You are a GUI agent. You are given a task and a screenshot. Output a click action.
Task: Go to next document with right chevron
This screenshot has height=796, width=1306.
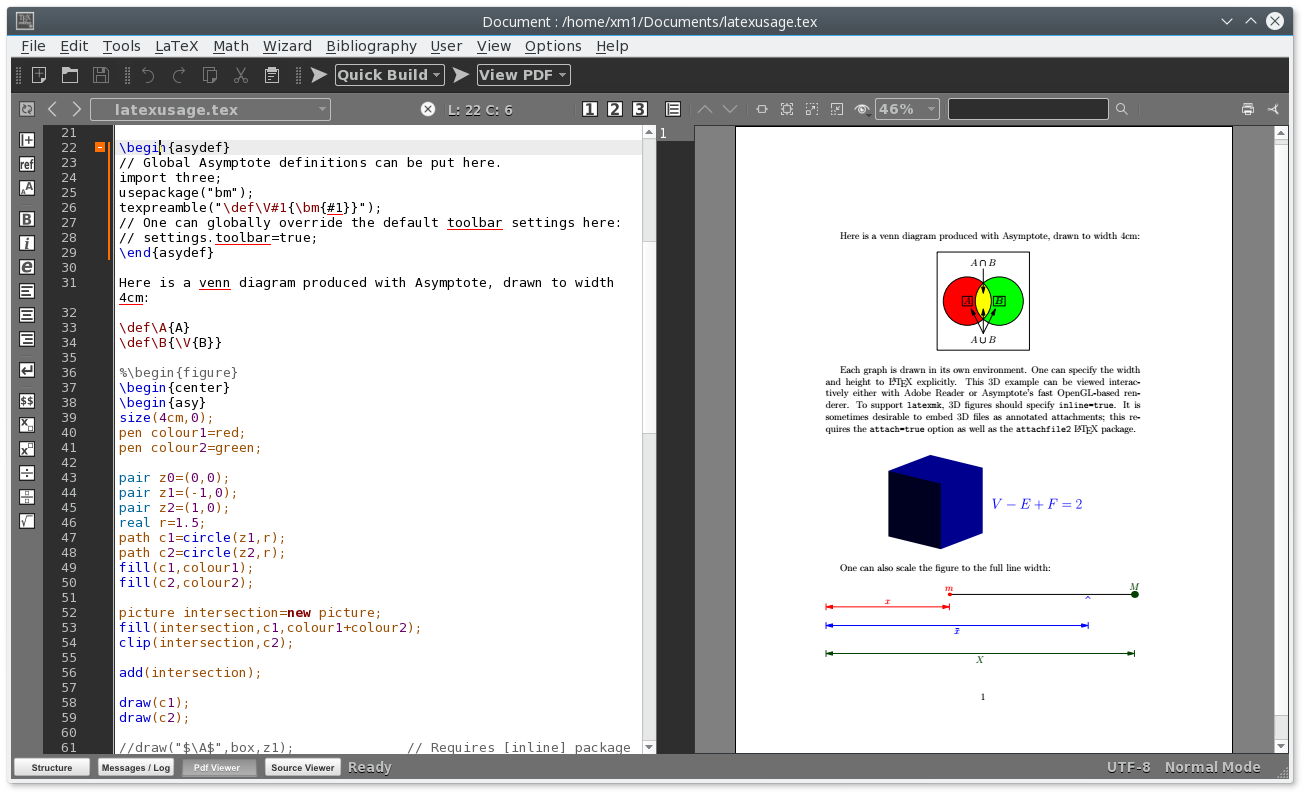(77, 109)
